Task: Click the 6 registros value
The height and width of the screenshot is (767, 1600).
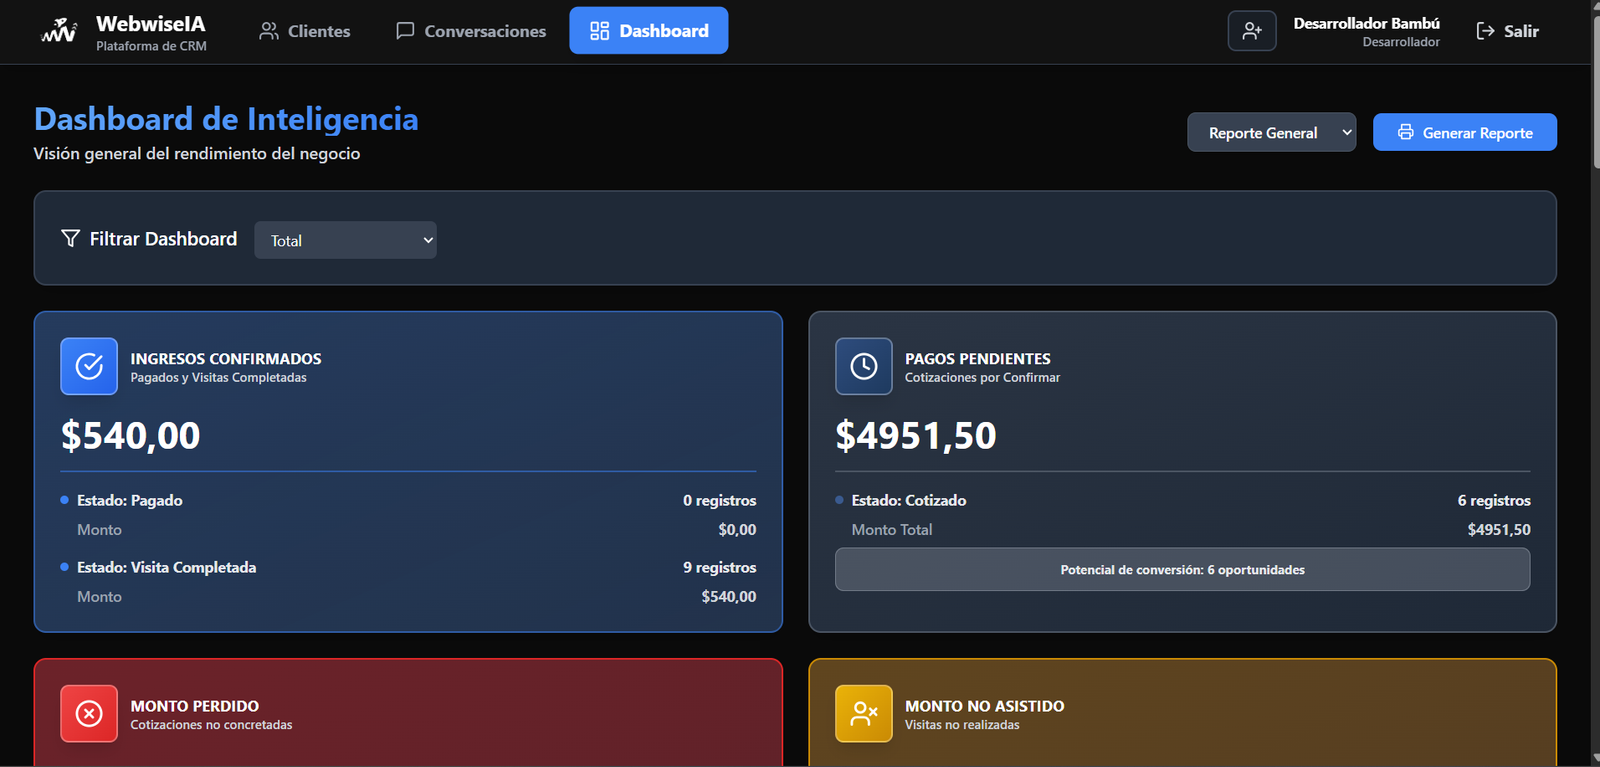Action: tap(1494, 500)
